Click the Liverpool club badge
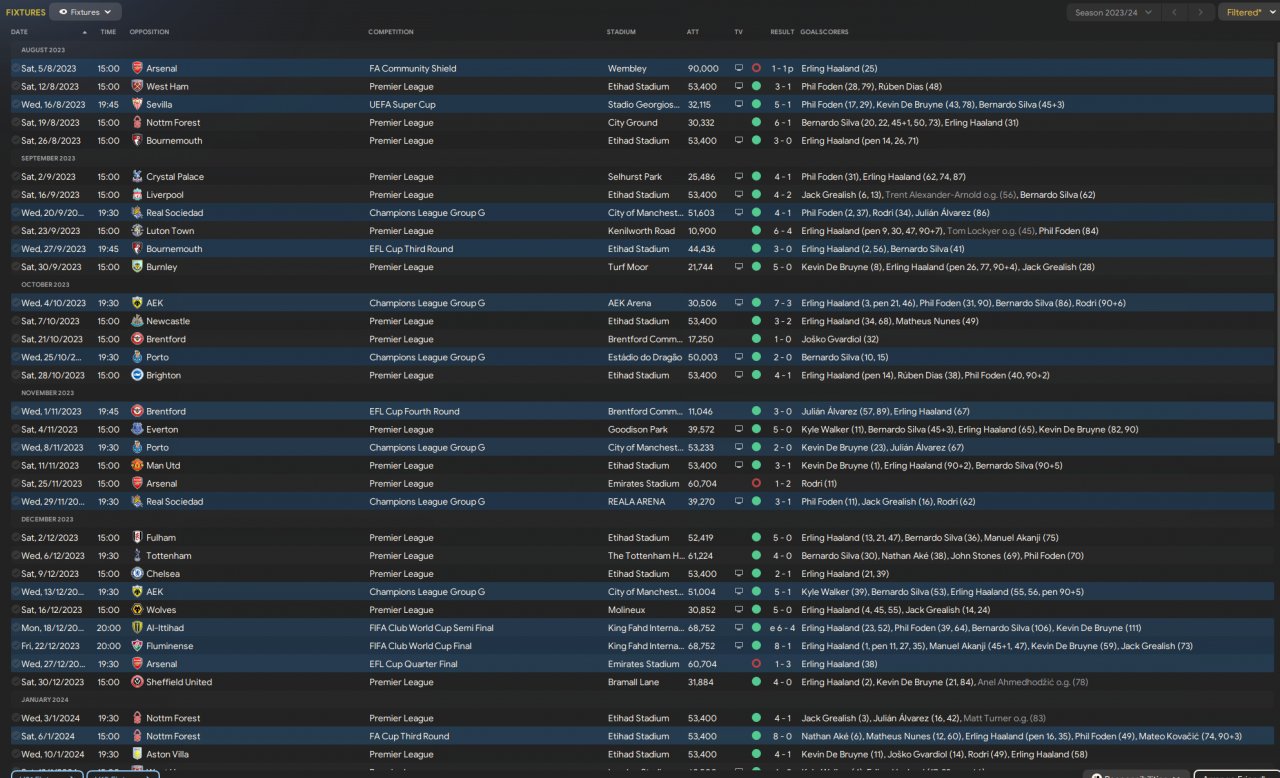Screen dimensions: 1280x778 point(137,195)
